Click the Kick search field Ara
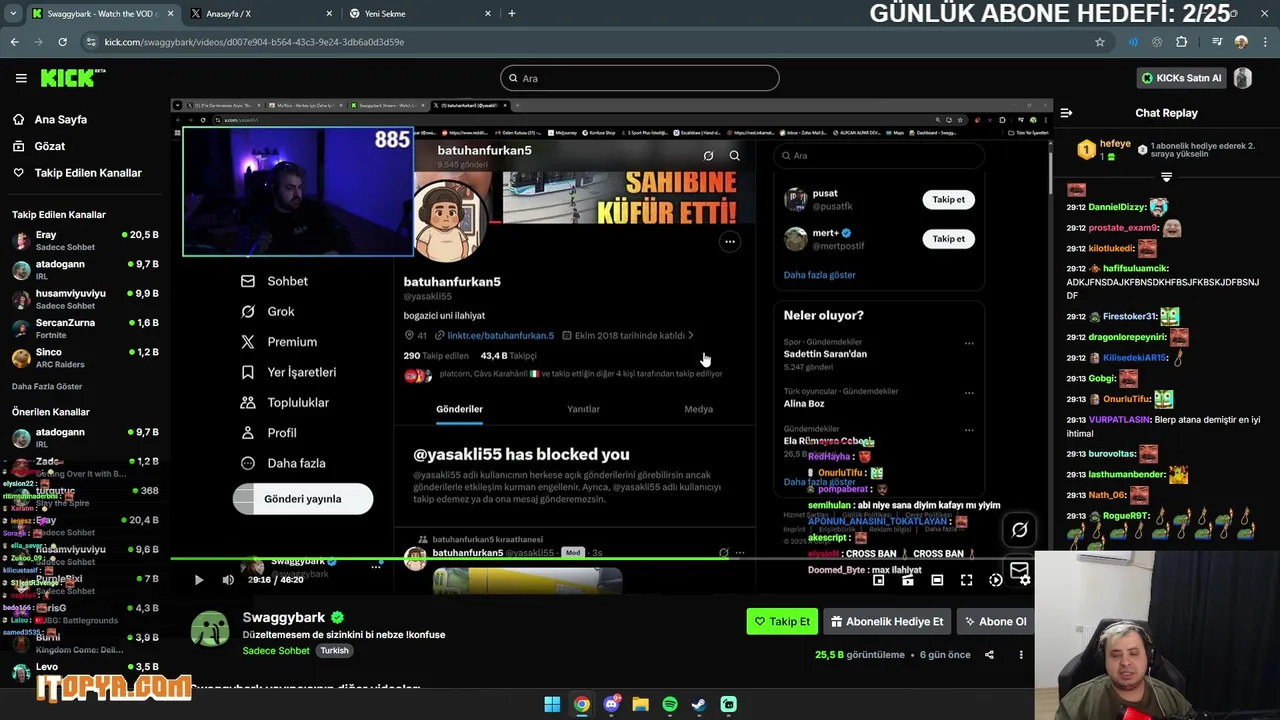1280x720 pixels. pyautogui.click(x=640, y=78)
